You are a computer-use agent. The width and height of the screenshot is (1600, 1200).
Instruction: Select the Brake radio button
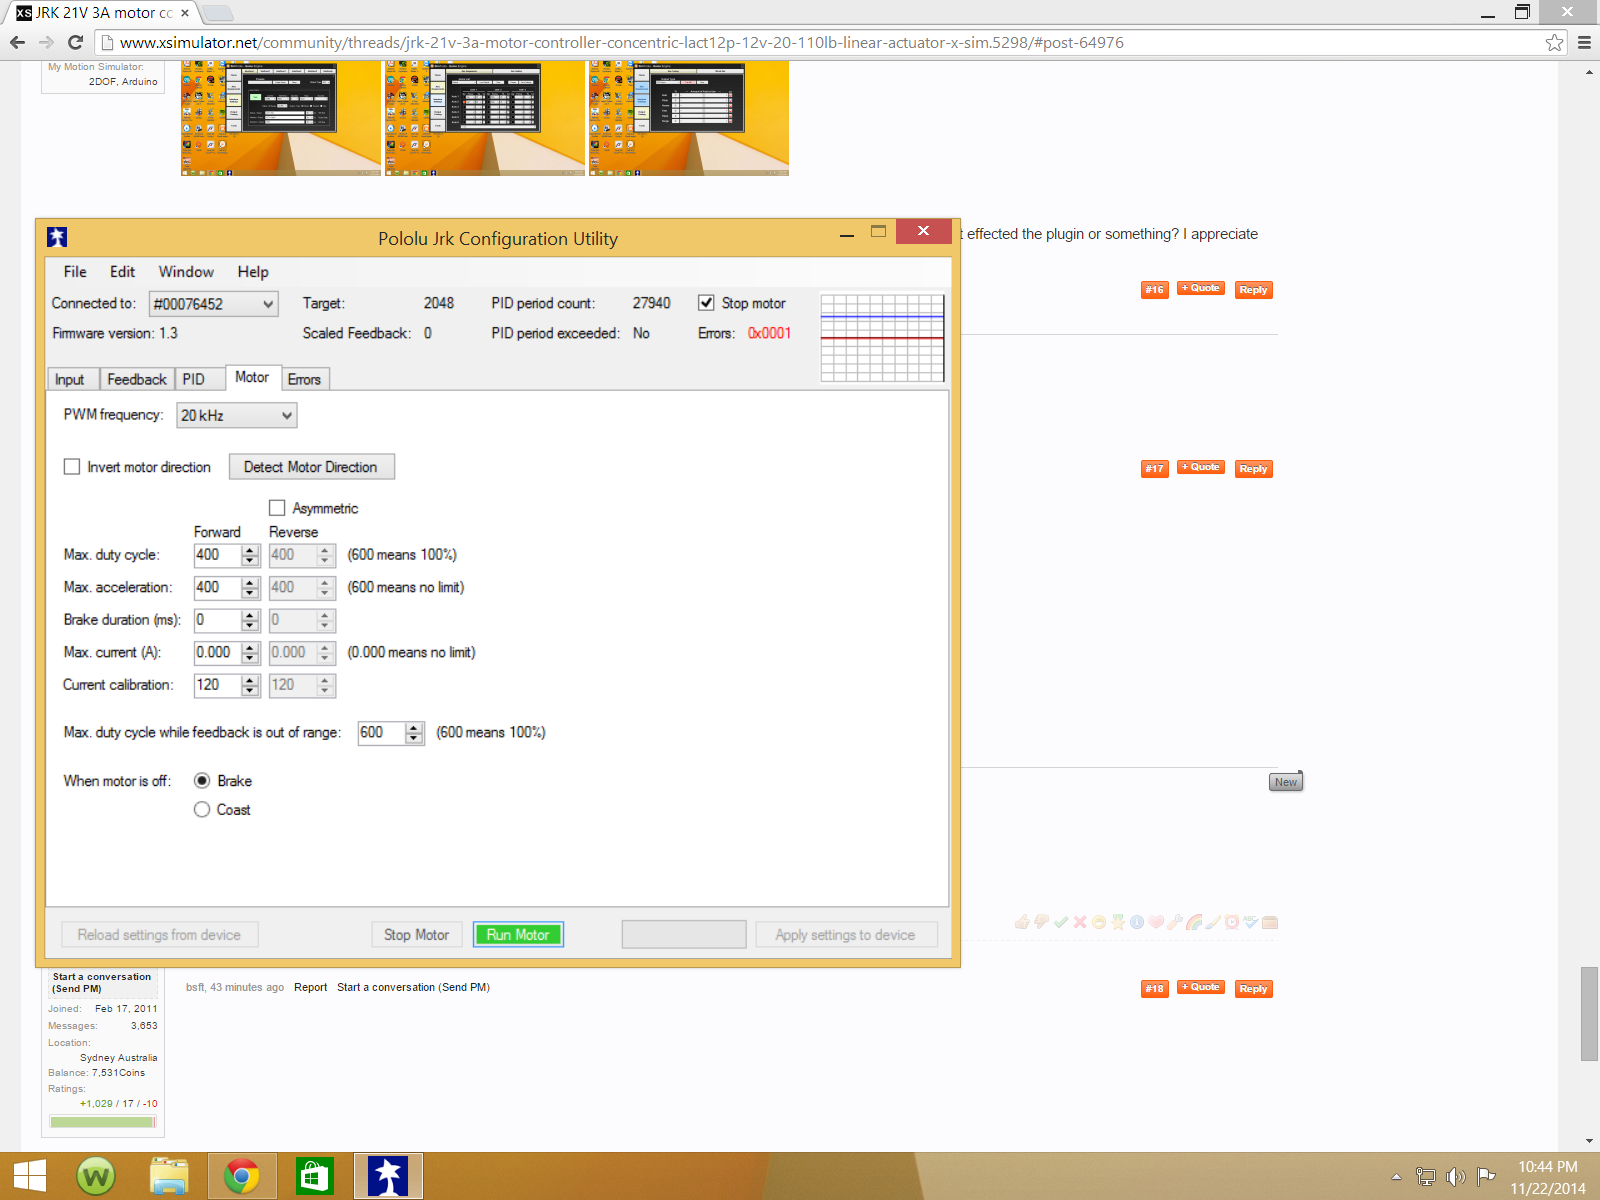click(x=202, y=781)
